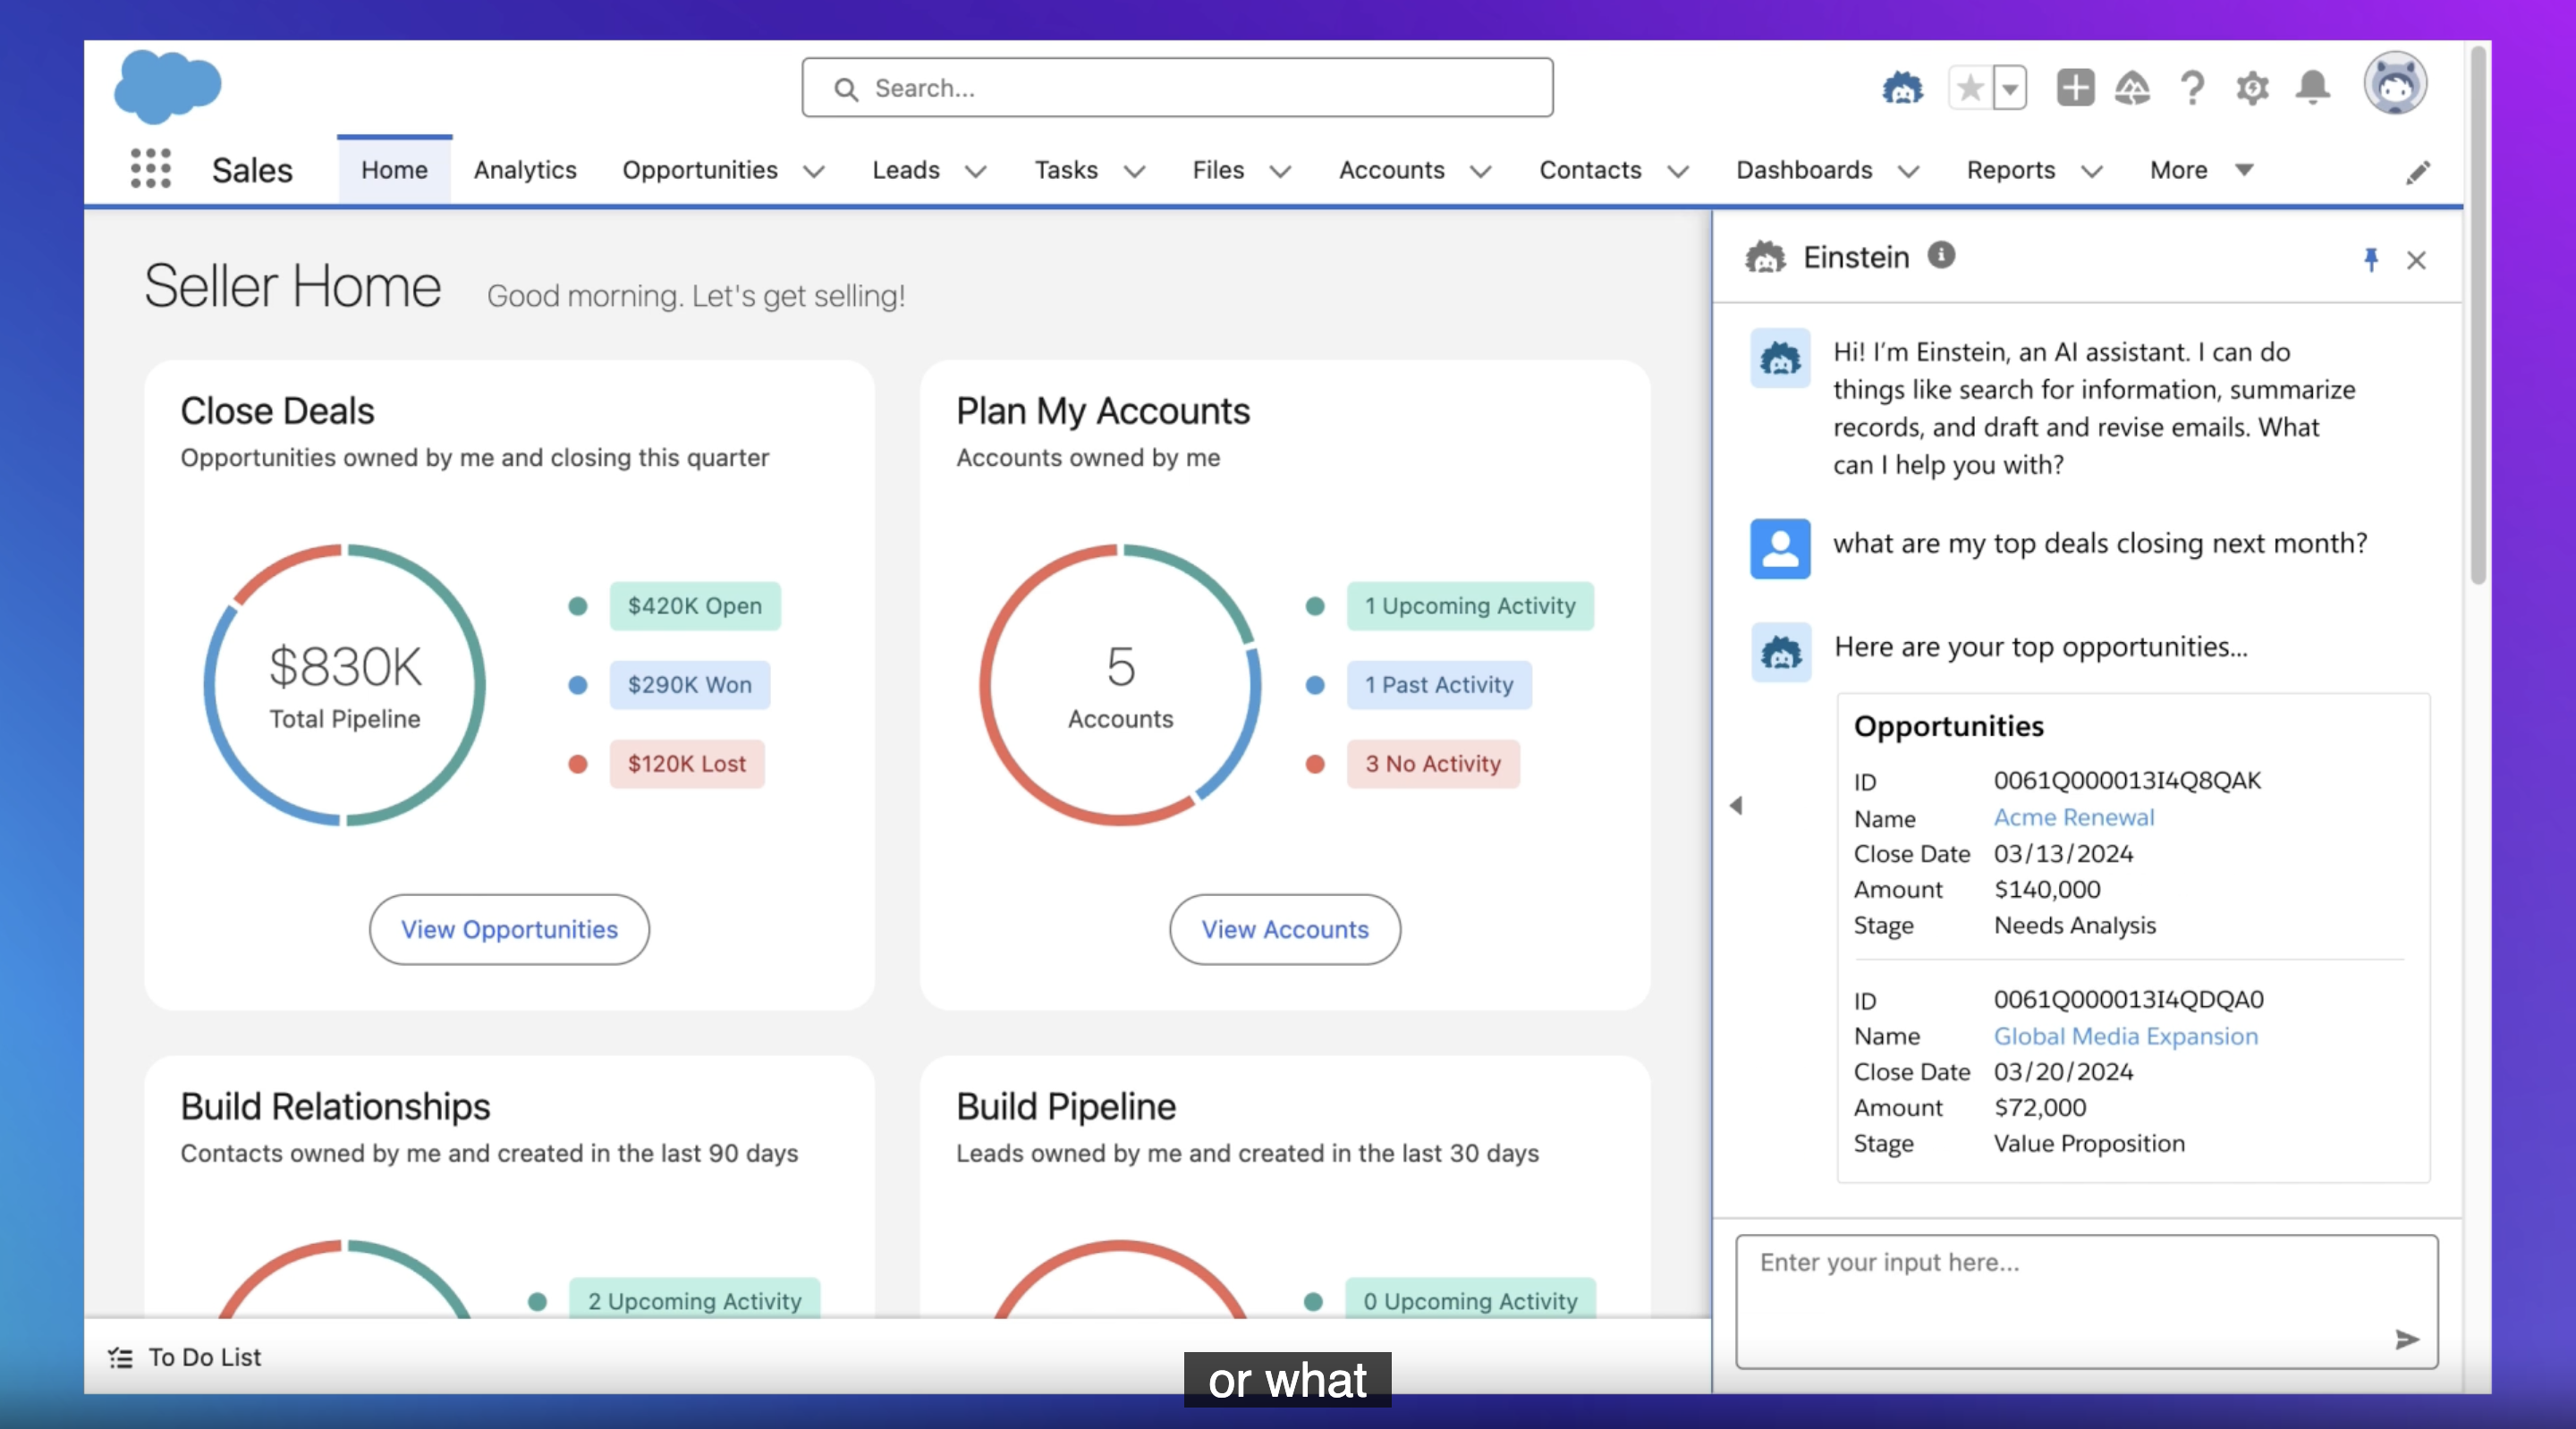Toggle the pin on Einstein panel
The height and width of the screenshot is (1429, 2576).
[x=2370, y=260]
